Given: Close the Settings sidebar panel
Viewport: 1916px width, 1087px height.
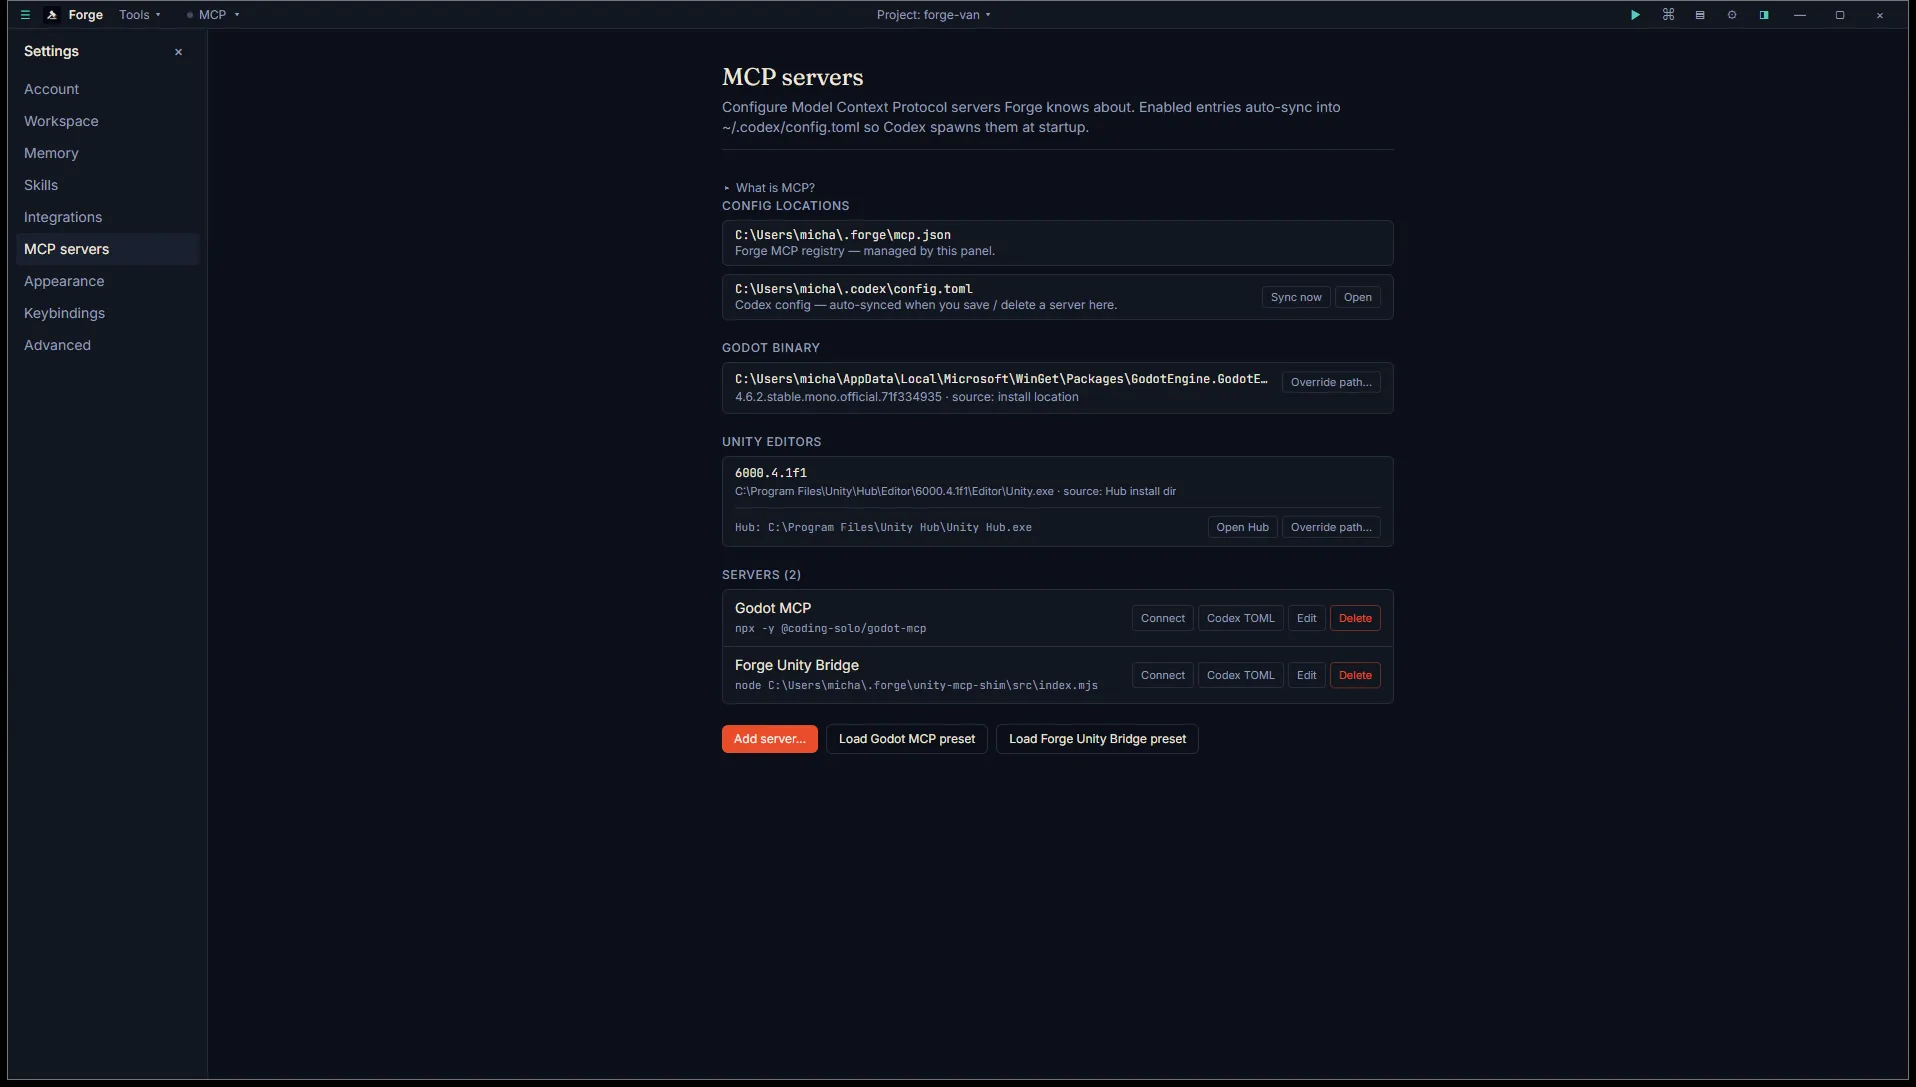Looking at the screenshot, I should point(178,52).
